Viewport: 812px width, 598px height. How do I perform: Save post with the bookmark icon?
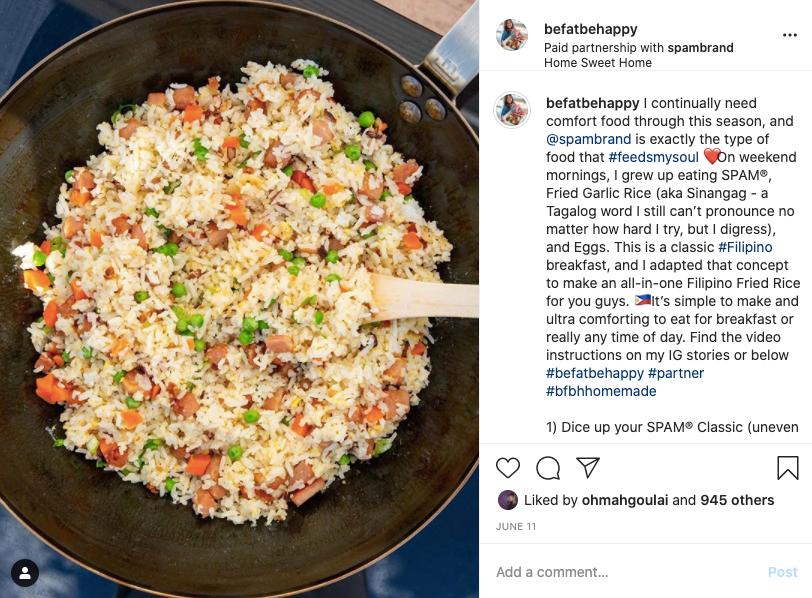tap(788, 468)
